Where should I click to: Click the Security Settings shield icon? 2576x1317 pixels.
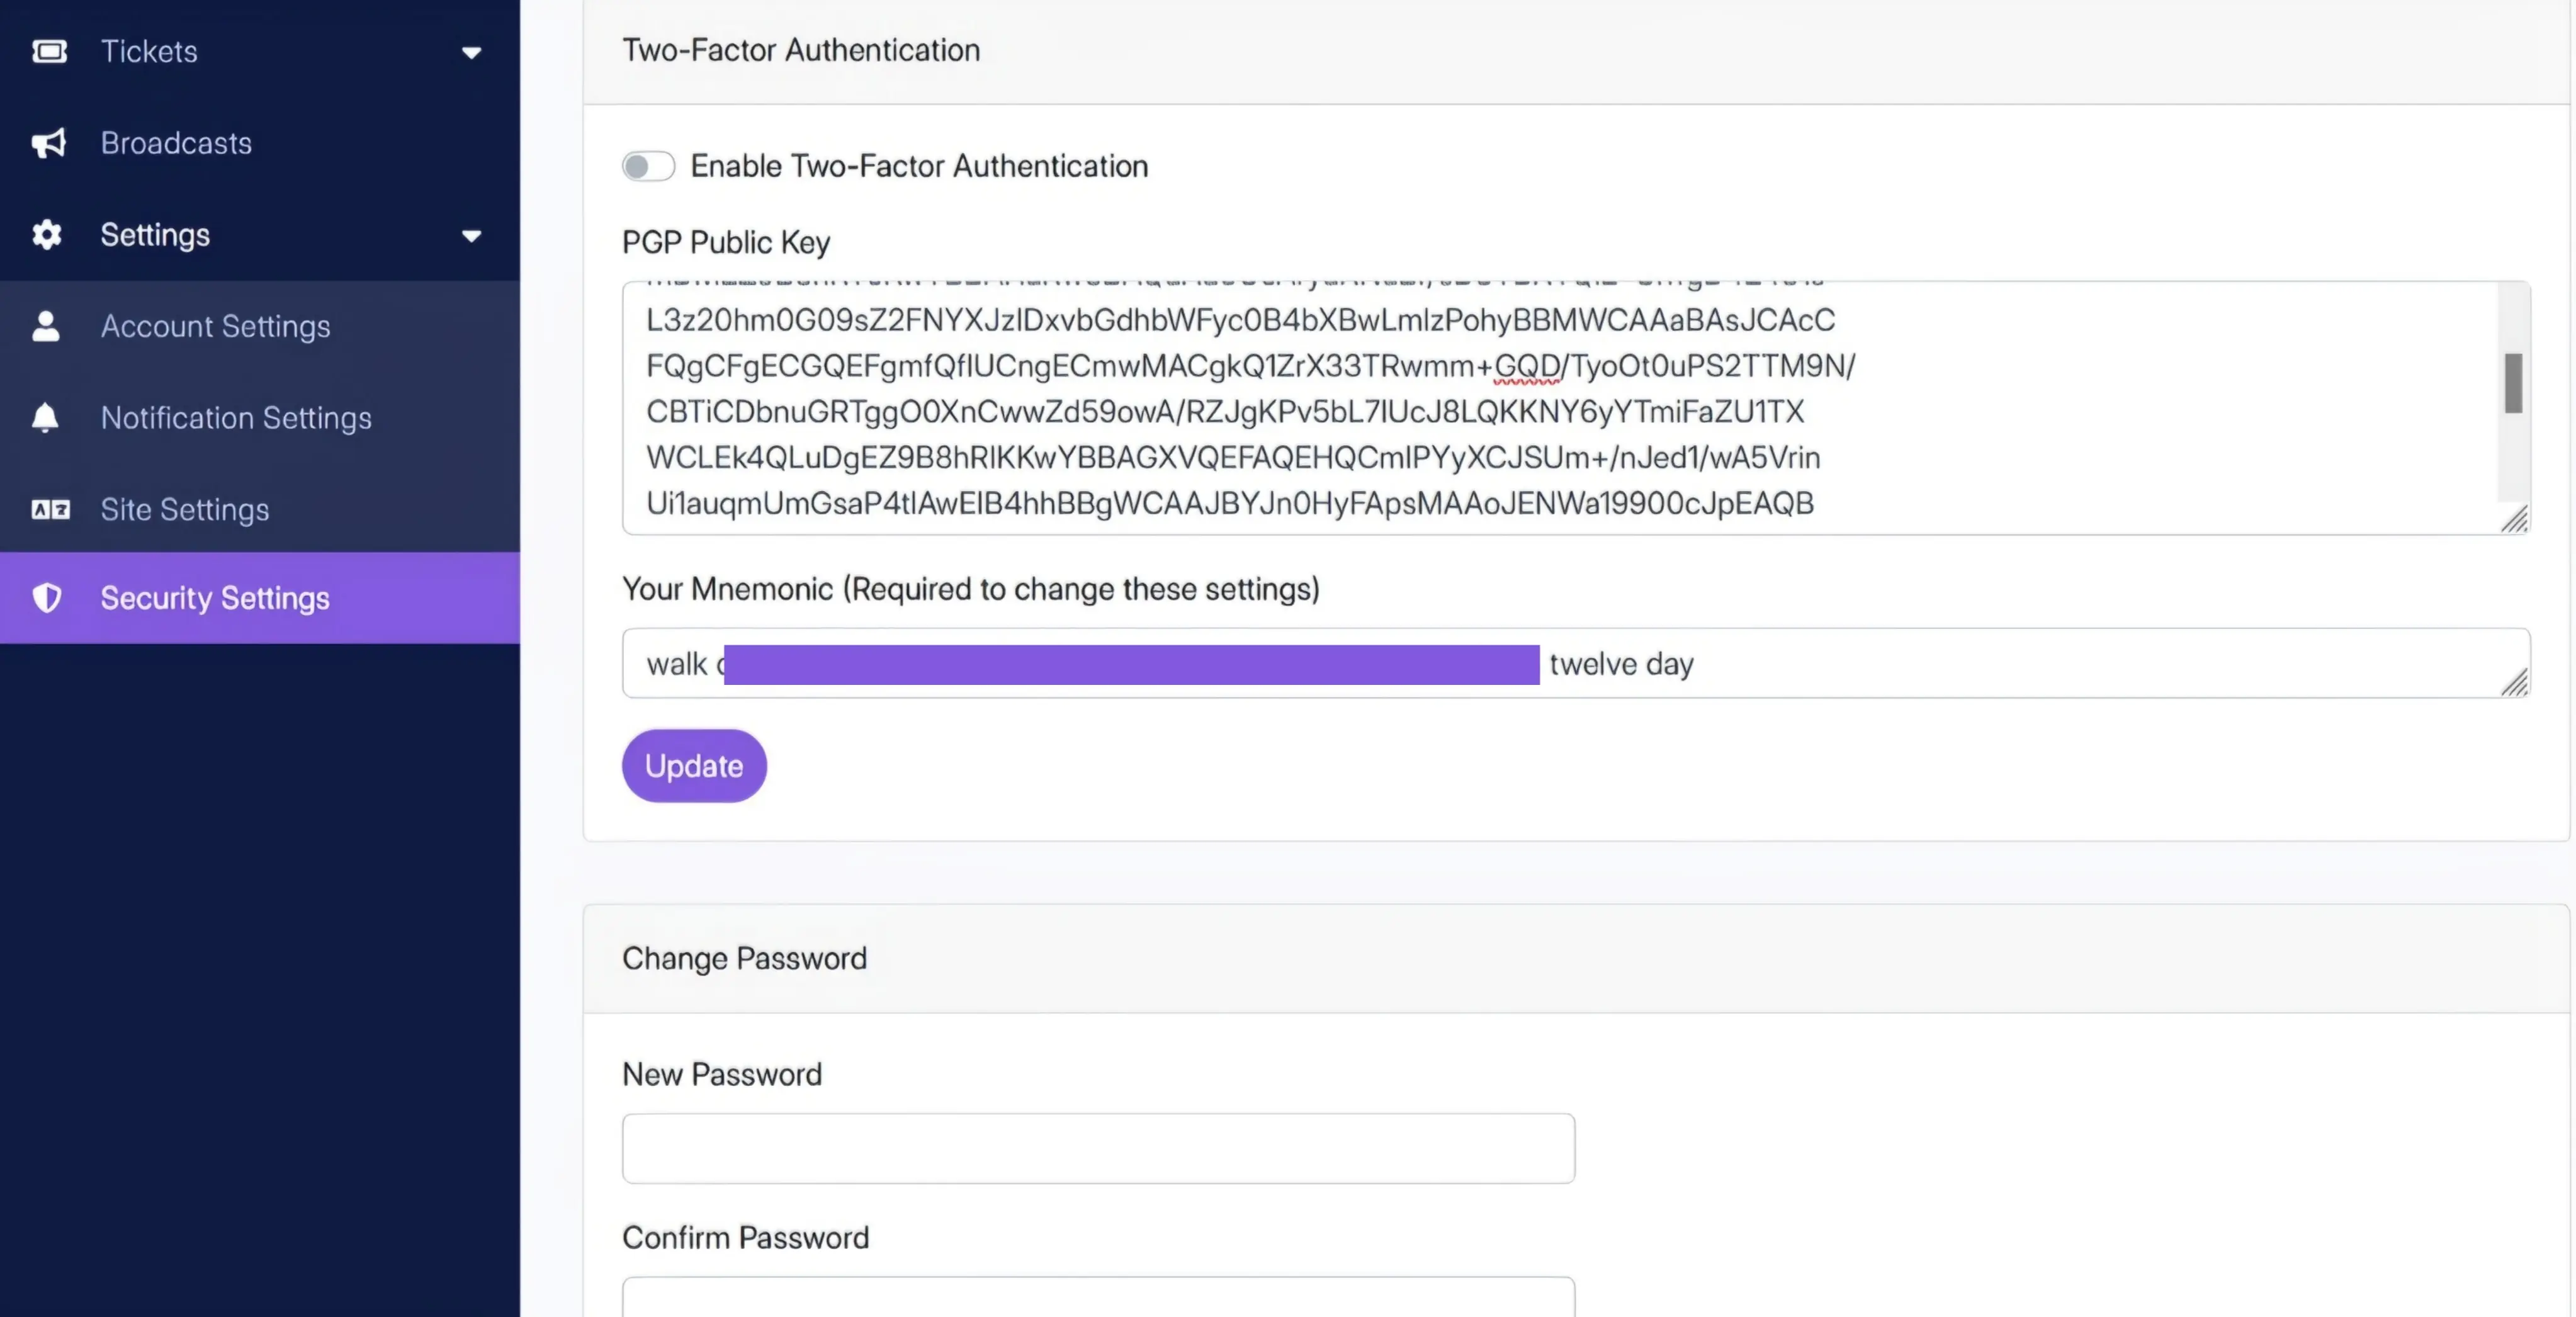click(x=47, y=598)
